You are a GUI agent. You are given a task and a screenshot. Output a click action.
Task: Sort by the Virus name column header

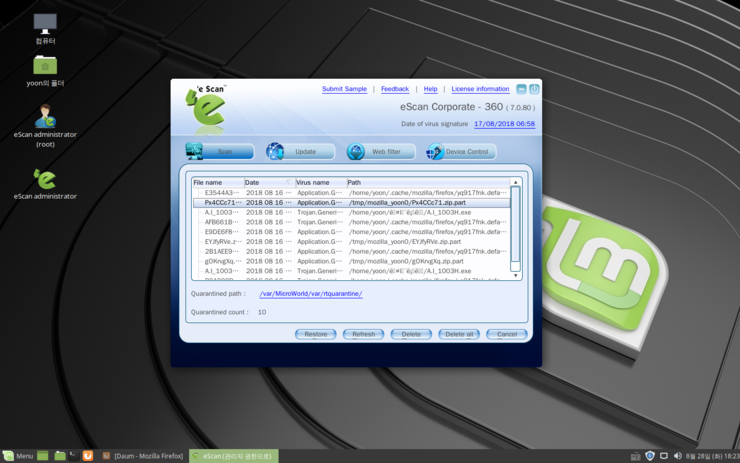pyautogui.click(x=320, y=183)
